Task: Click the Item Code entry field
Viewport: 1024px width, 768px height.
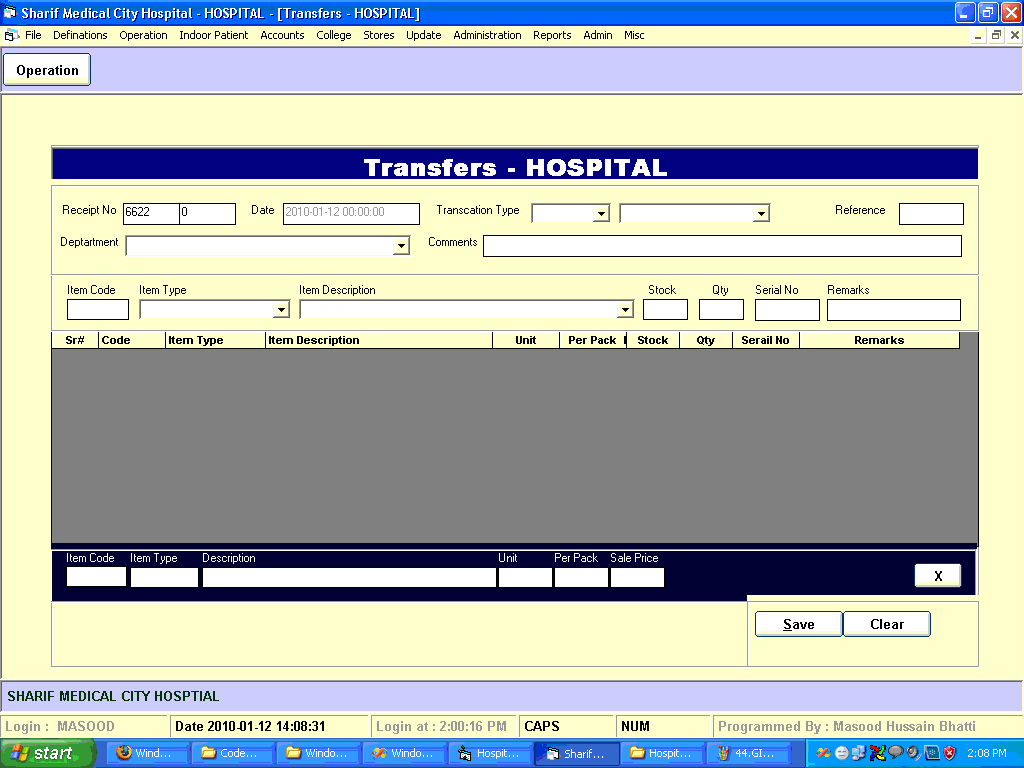Action: 98,310
